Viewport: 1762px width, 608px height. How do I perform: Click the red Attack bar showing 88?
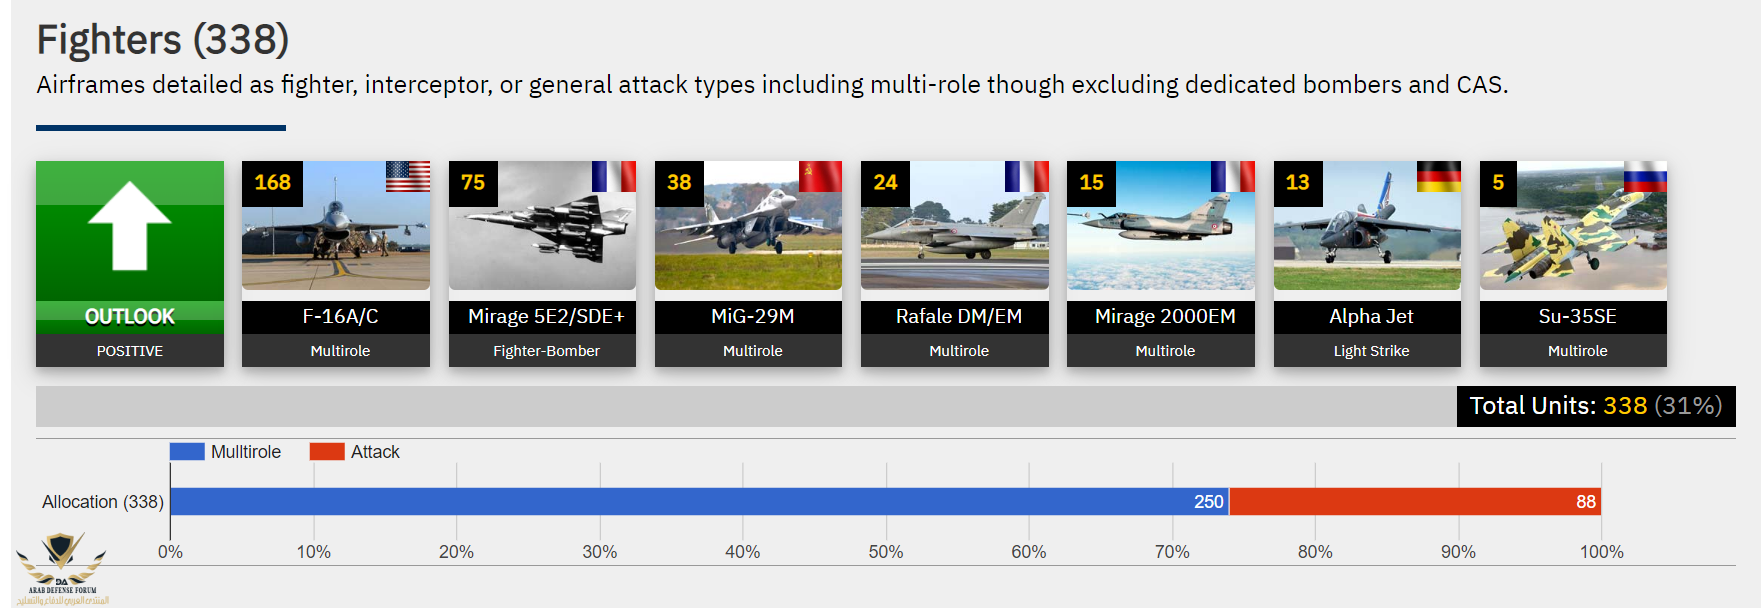click(1414, 502)
